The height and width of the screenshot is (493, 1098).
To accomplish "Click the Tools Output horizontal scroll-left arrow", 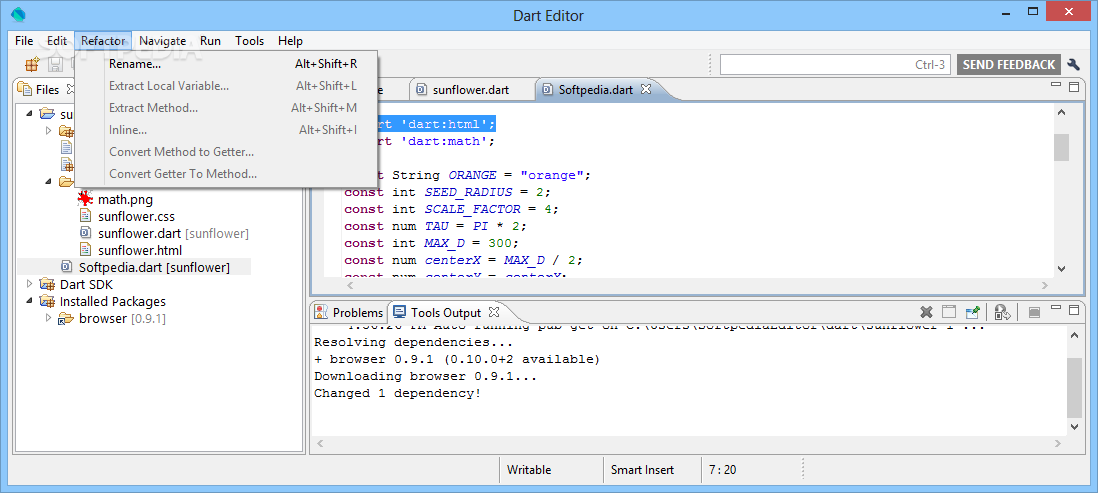I will 321,443.
